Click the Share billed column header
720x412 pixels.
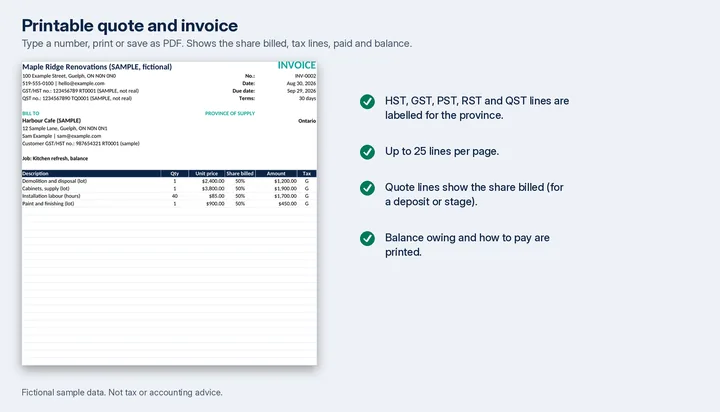(x=240, y=174)
